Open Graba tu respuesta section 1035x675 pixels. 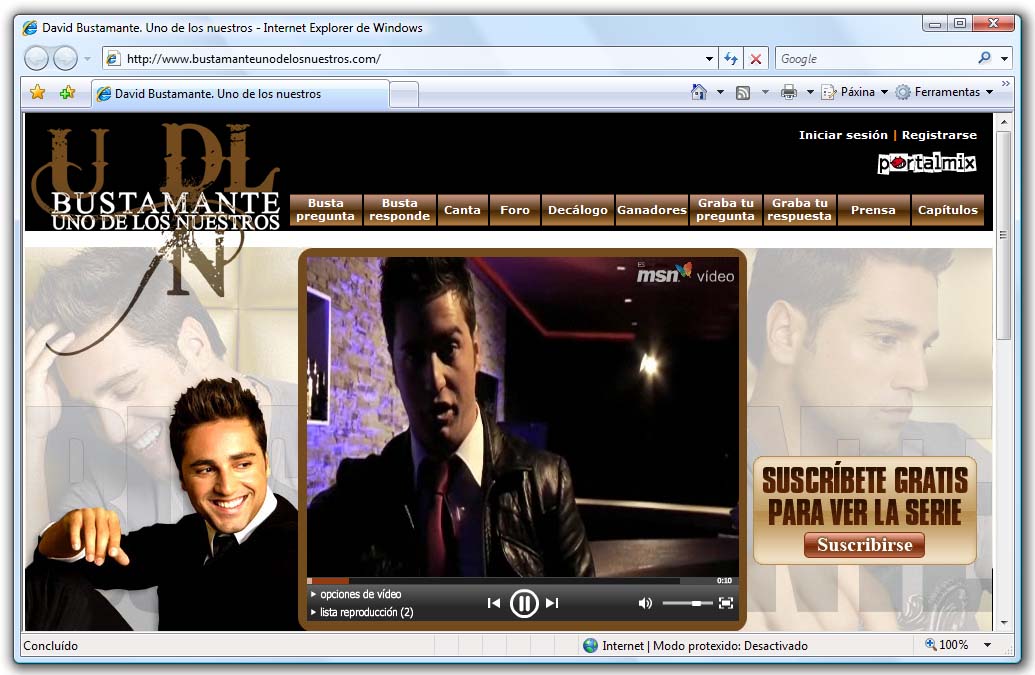pyautogui.click(x=799, y=210)
